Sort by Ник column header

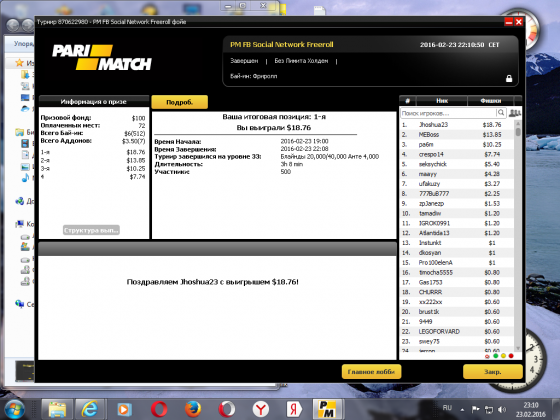442,101
